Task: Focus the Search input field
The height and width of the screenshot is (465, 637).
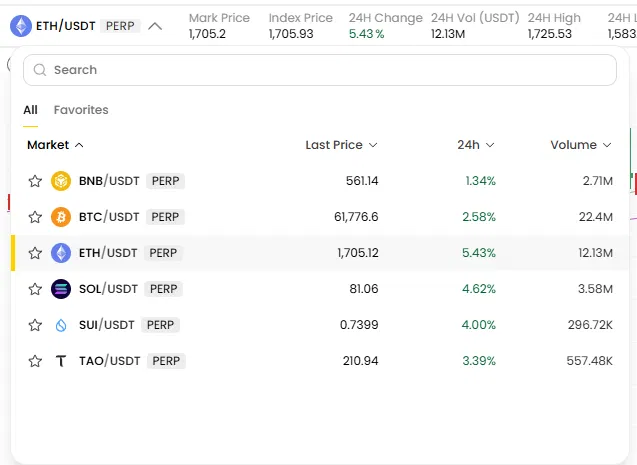Action: (320, 70)
